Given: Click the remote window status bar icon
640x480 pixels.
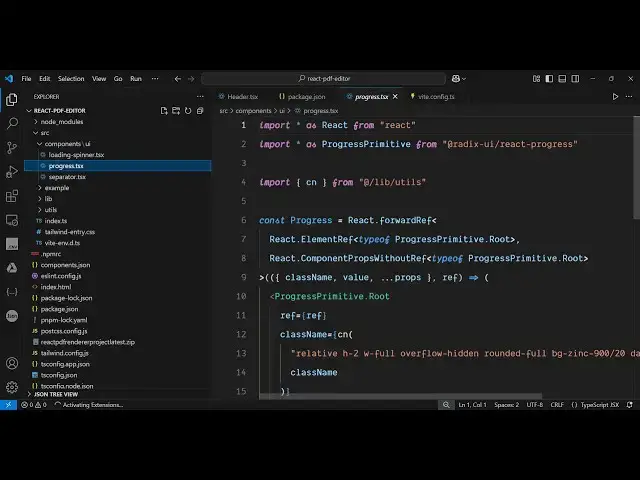Looking at the screenshot, I should coord(8,405).
